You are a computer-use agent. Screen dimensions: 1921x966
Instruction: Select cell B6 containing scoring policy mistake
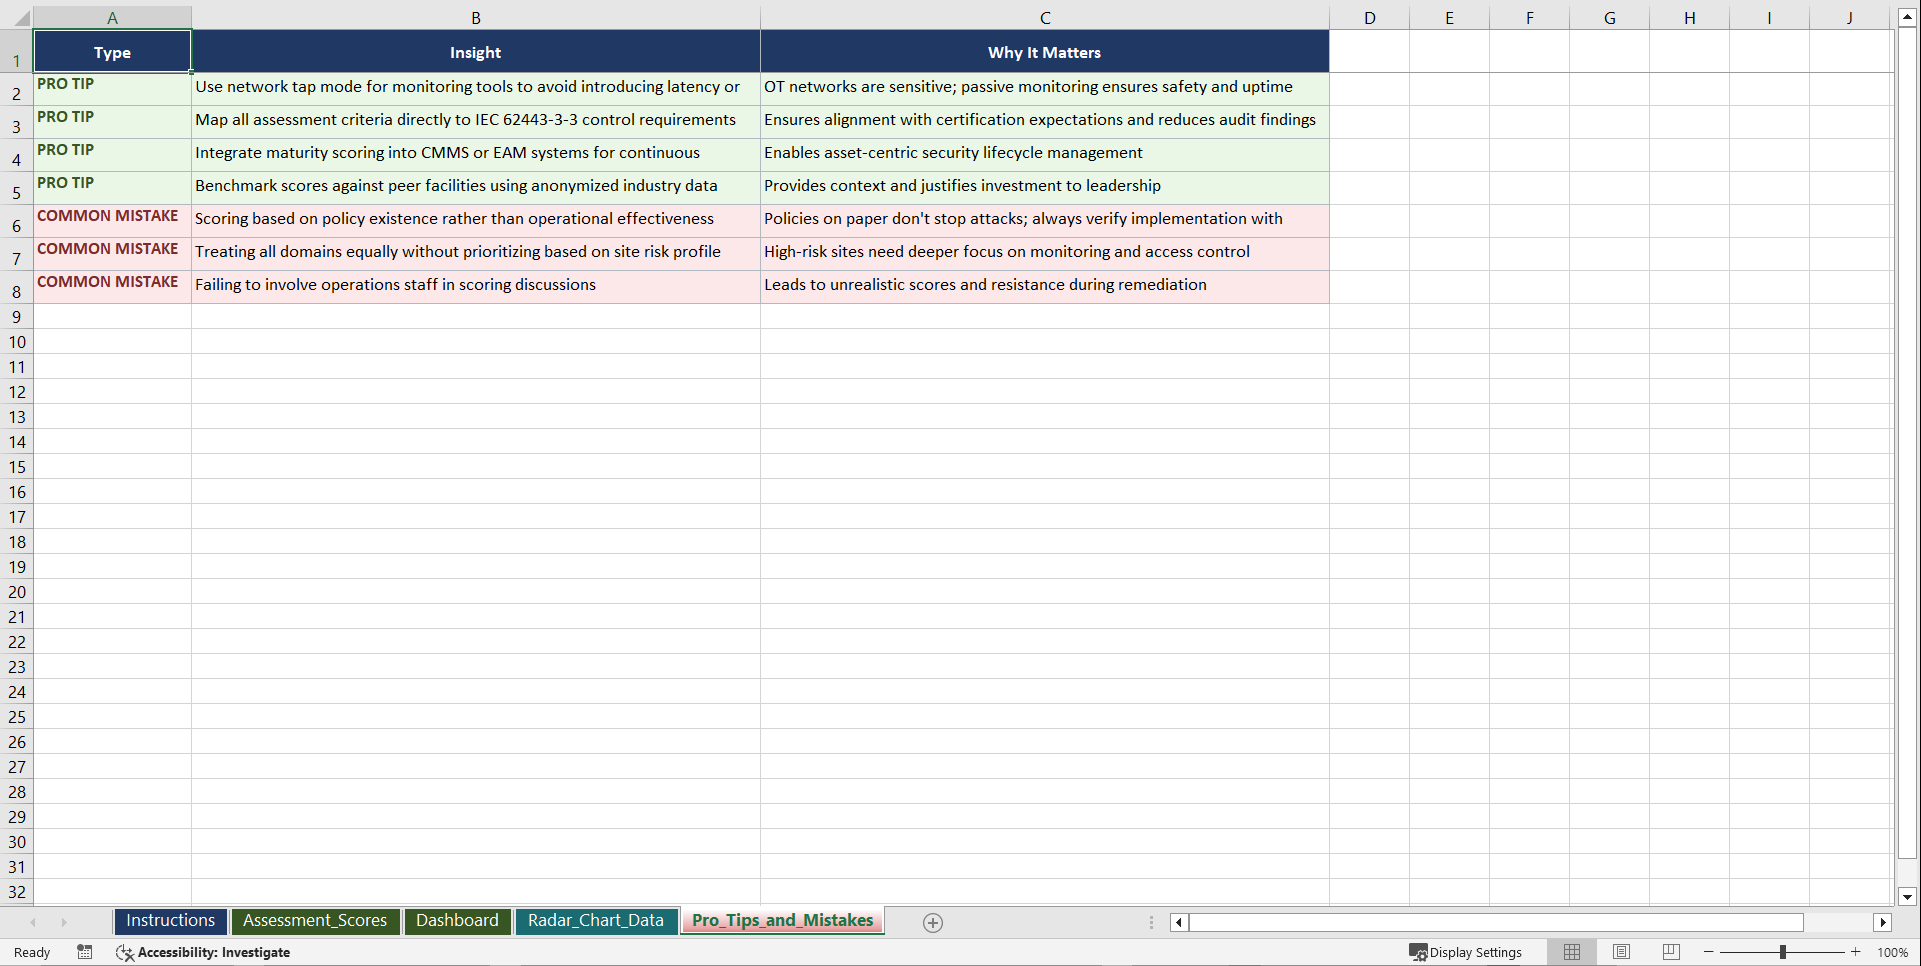(475, 221)
